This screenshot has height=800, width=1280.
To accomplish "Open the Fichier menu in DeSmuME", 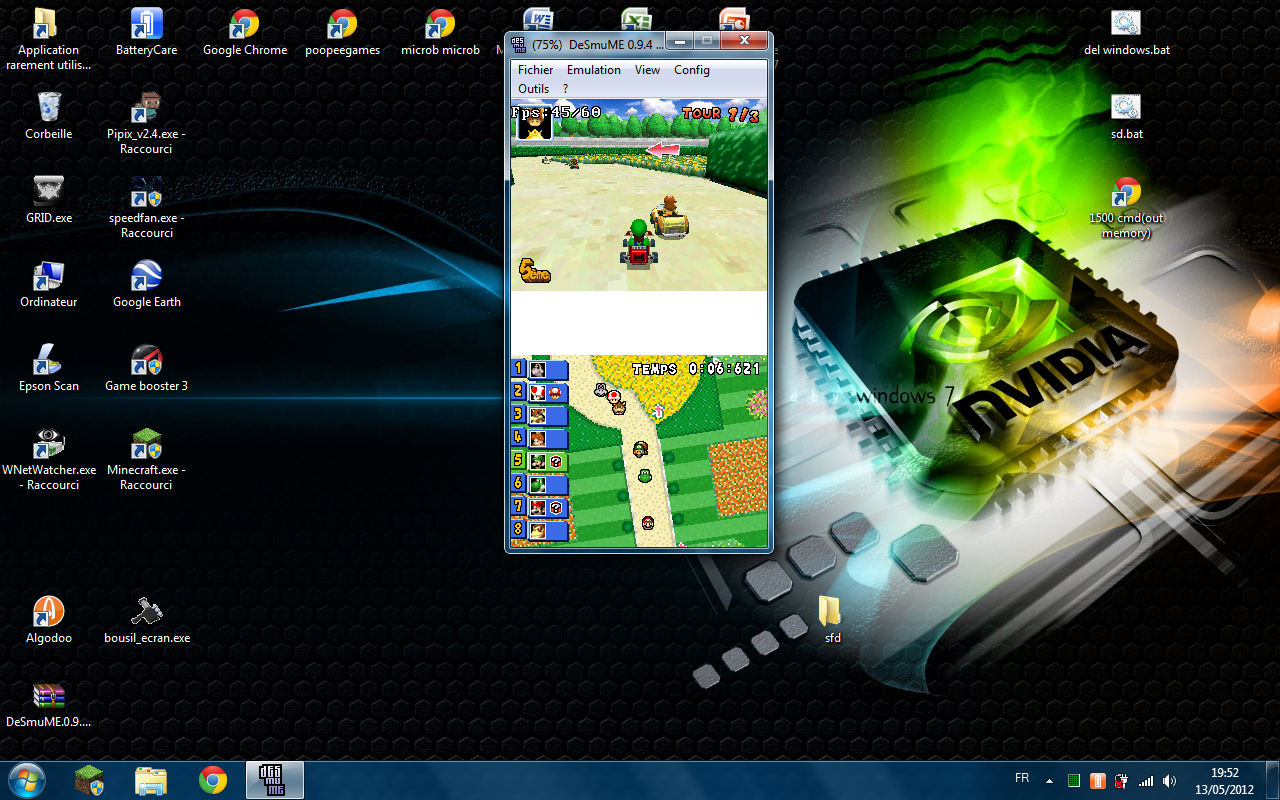I will click(x=535, y=70).
